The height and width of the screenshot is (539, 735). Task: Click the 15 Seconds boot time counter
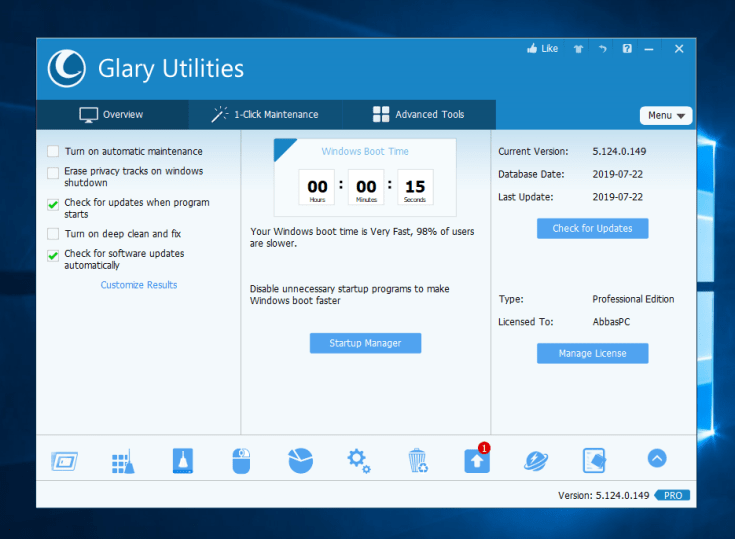pyautogui.click(x=415, y=187)
